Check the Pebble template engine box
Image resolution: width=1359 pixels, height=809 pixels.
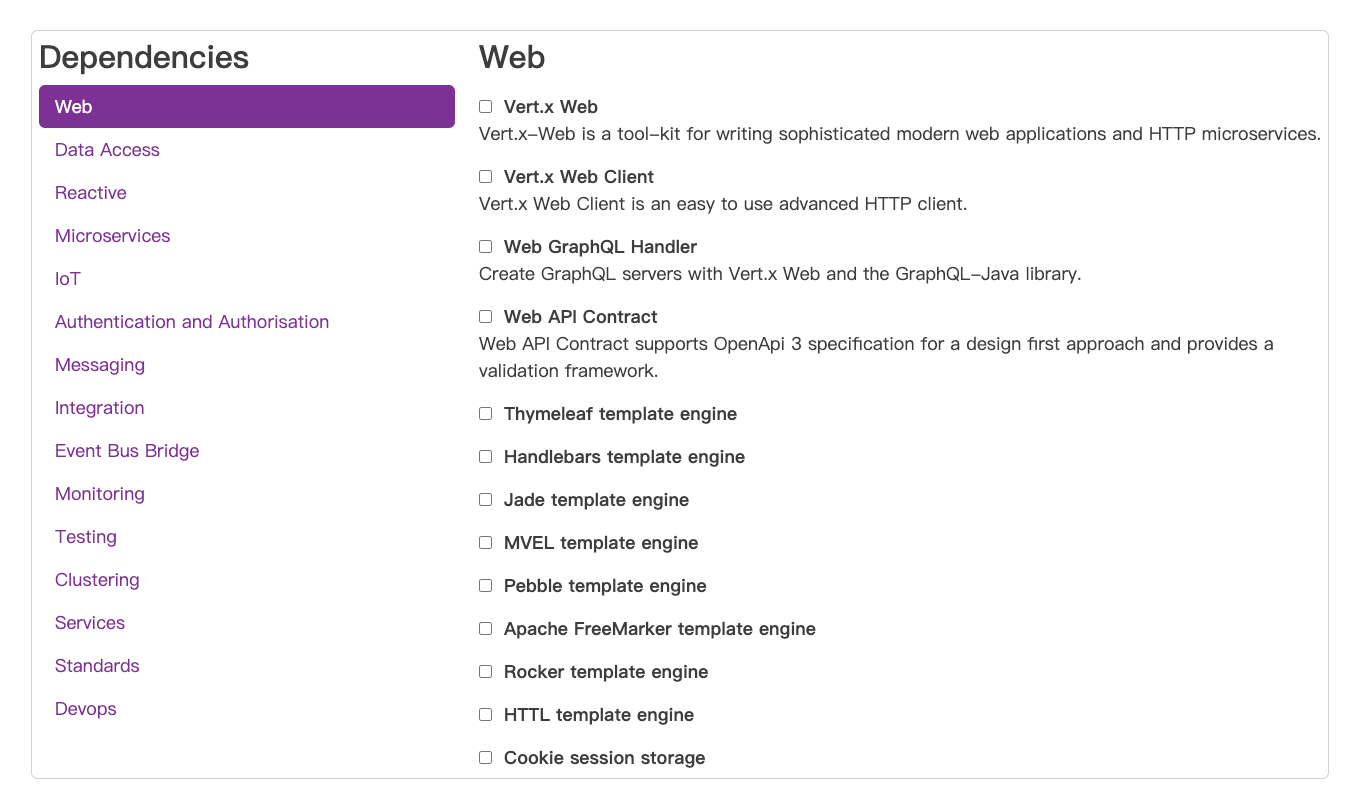(x=485, y=586)
